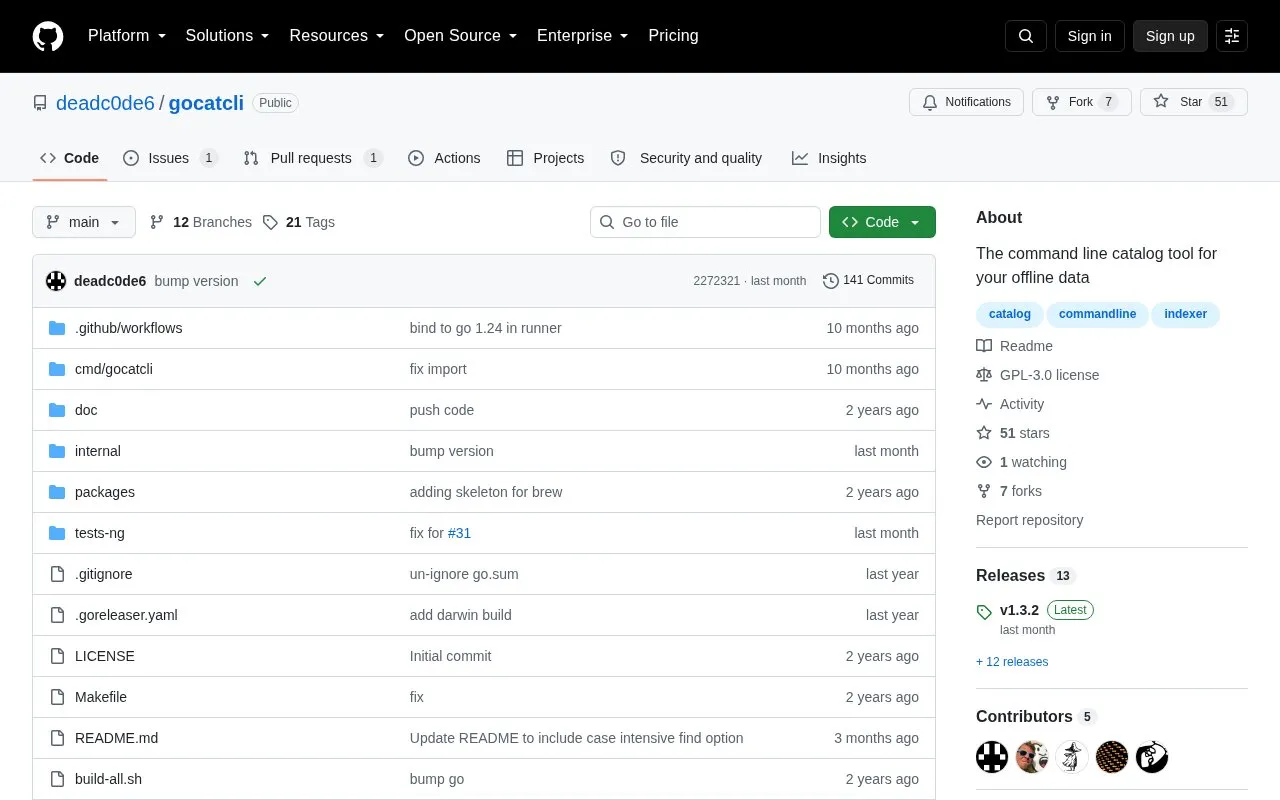
Task: Open the Pricing link
Action: pos(673,36)
